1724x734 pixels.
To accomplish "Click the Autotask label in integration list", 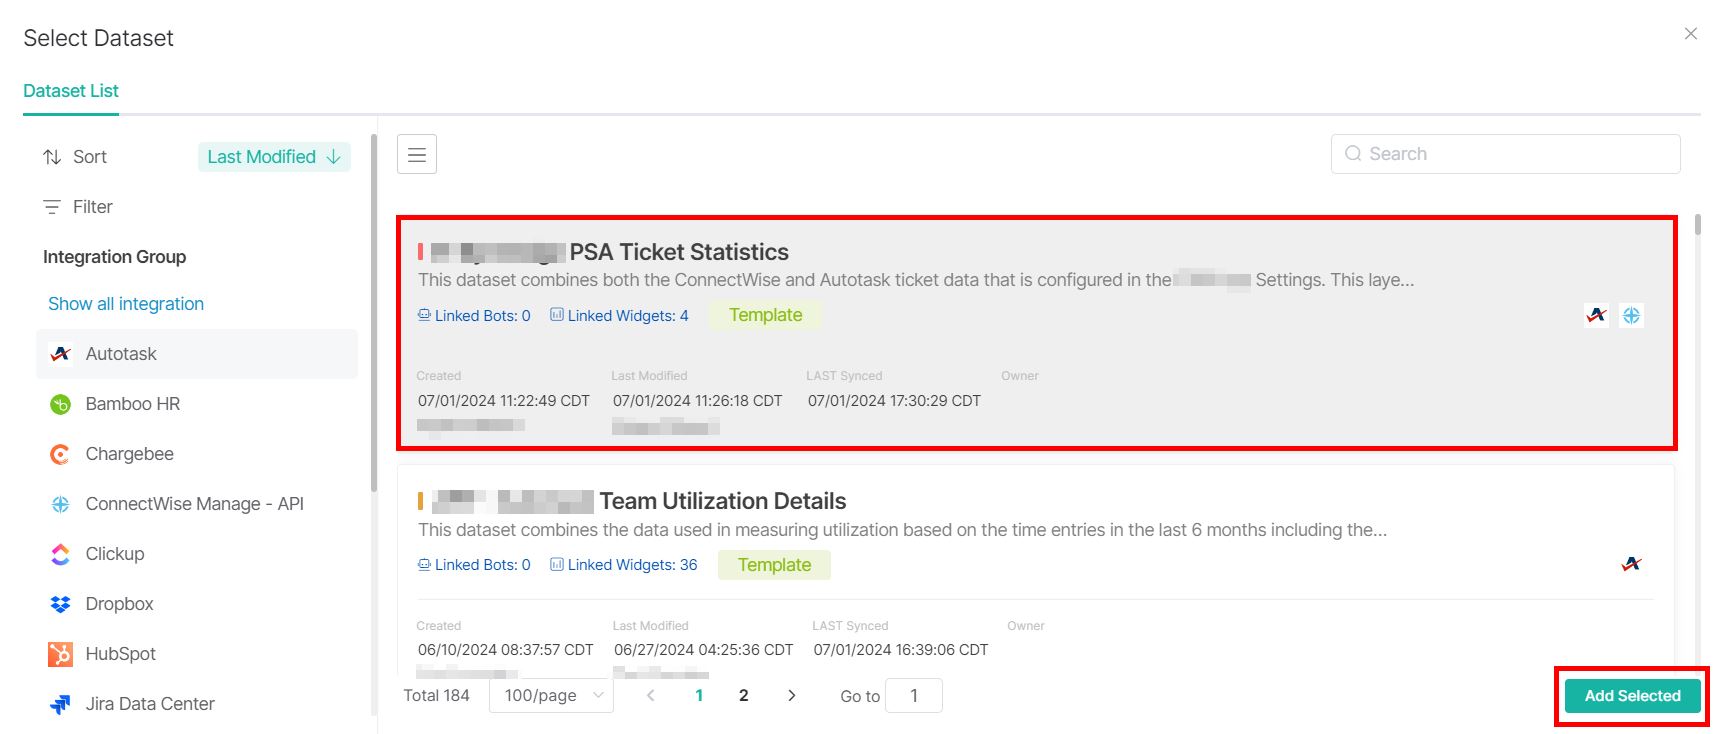I will point(121,354).
